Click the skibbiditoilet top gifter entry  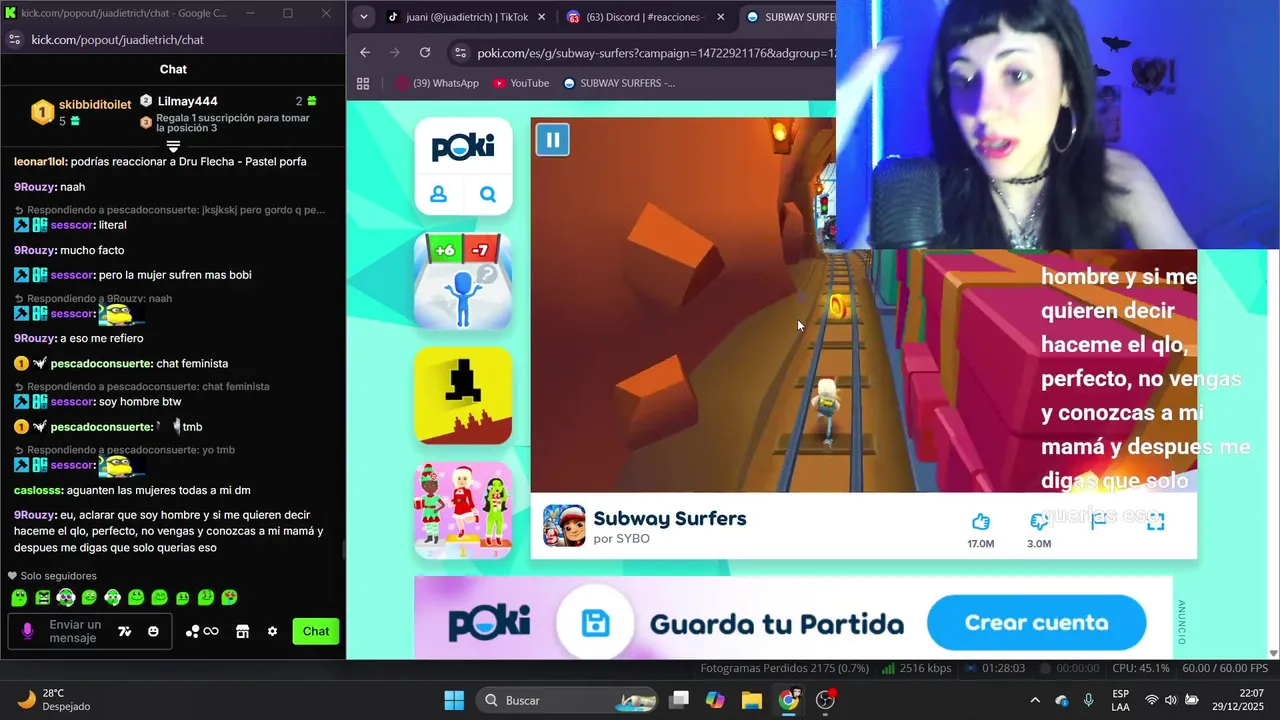[82, 112]
